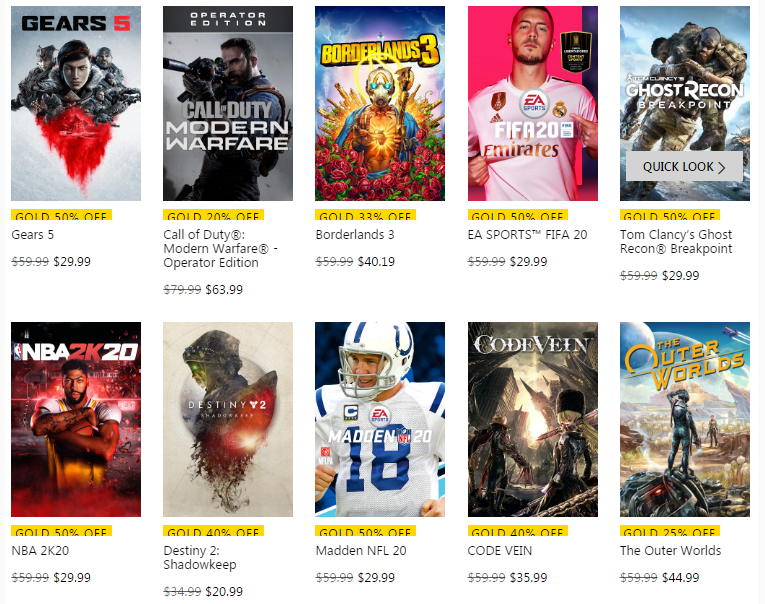Open the NBA 2K20 cover art
The height and width of the screenshot is (604, 765).
76,419
